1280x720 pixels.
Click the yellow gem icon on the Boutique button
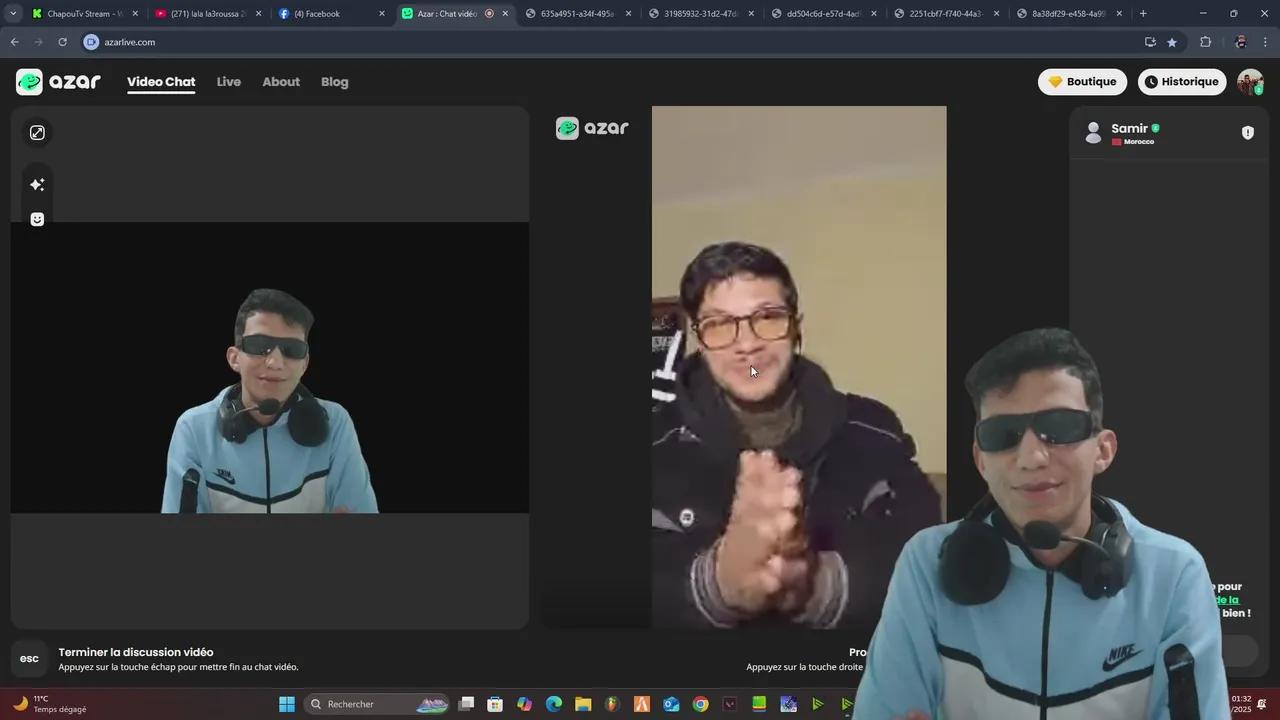[x=1055, y=81]
